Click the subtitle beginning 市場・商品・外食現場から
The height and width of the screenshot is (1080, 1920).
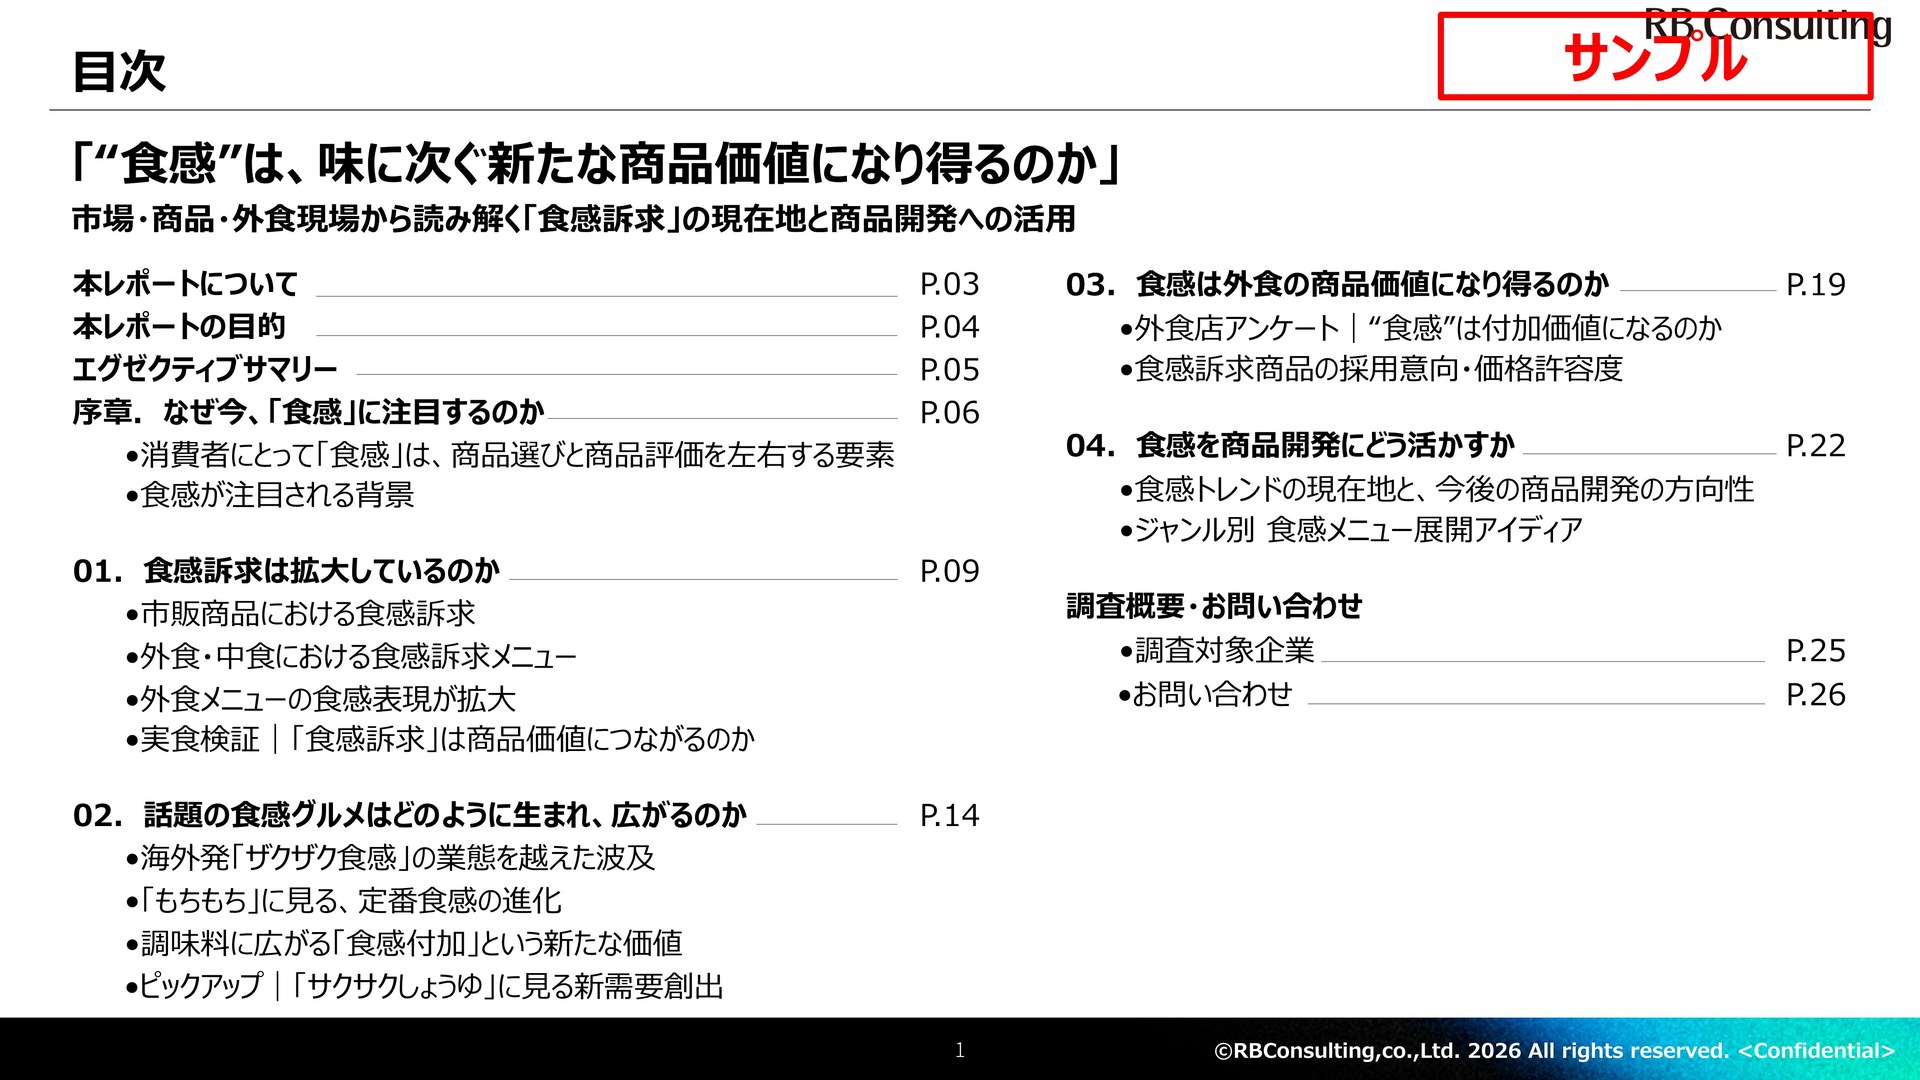pyautogui.click(x=574, y=218)
